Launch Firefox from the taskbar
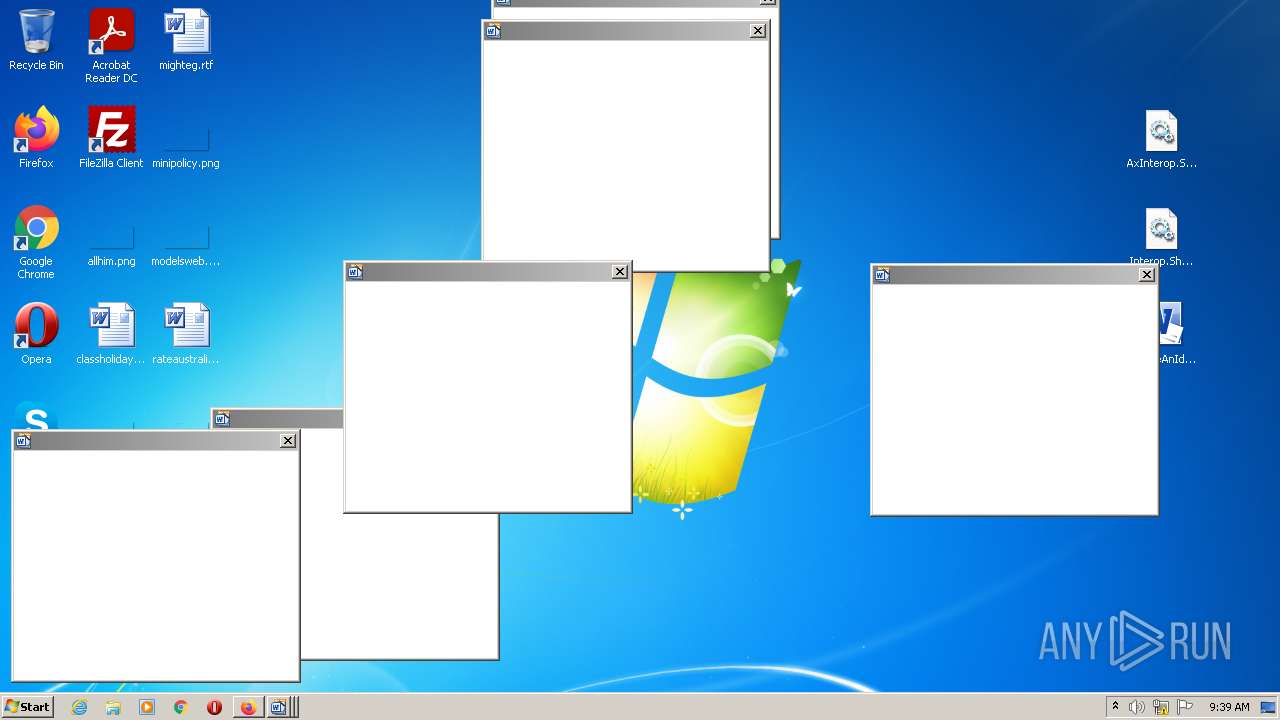The image size is (1280, 720). [248, 707]
